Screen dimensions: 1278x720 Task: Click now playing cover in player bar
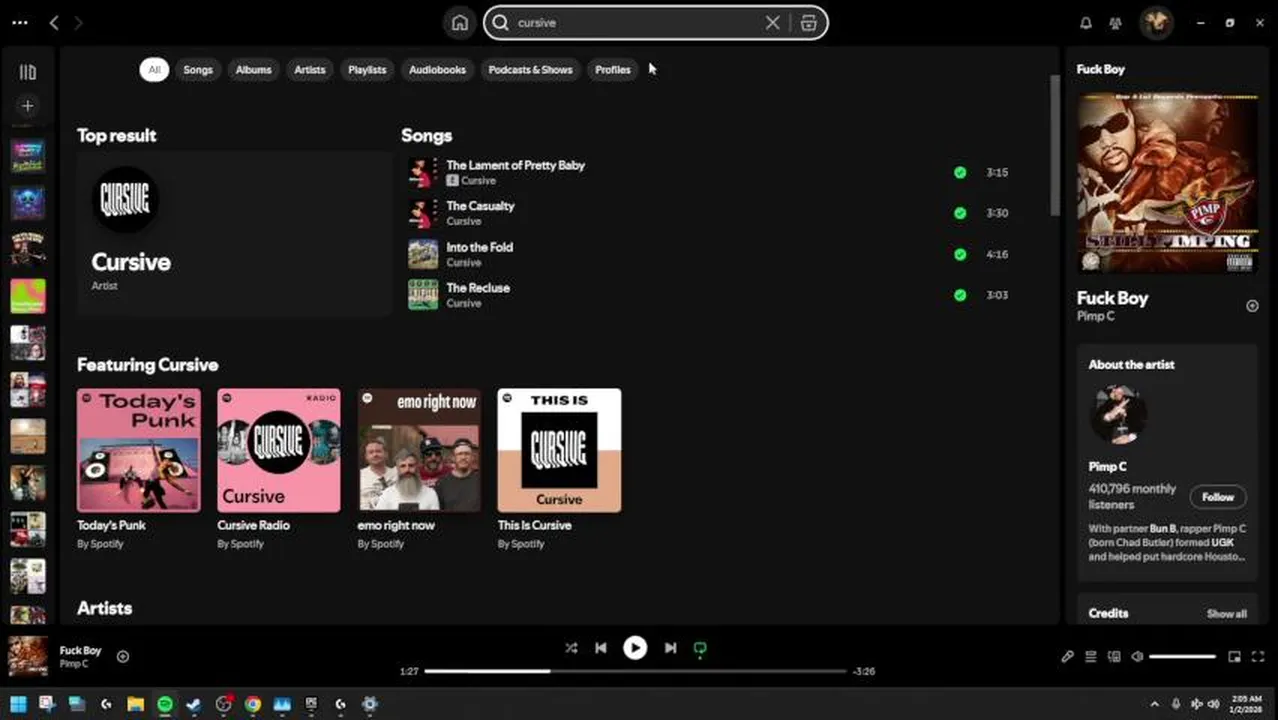pyautogui.click(x=28, y=657)
